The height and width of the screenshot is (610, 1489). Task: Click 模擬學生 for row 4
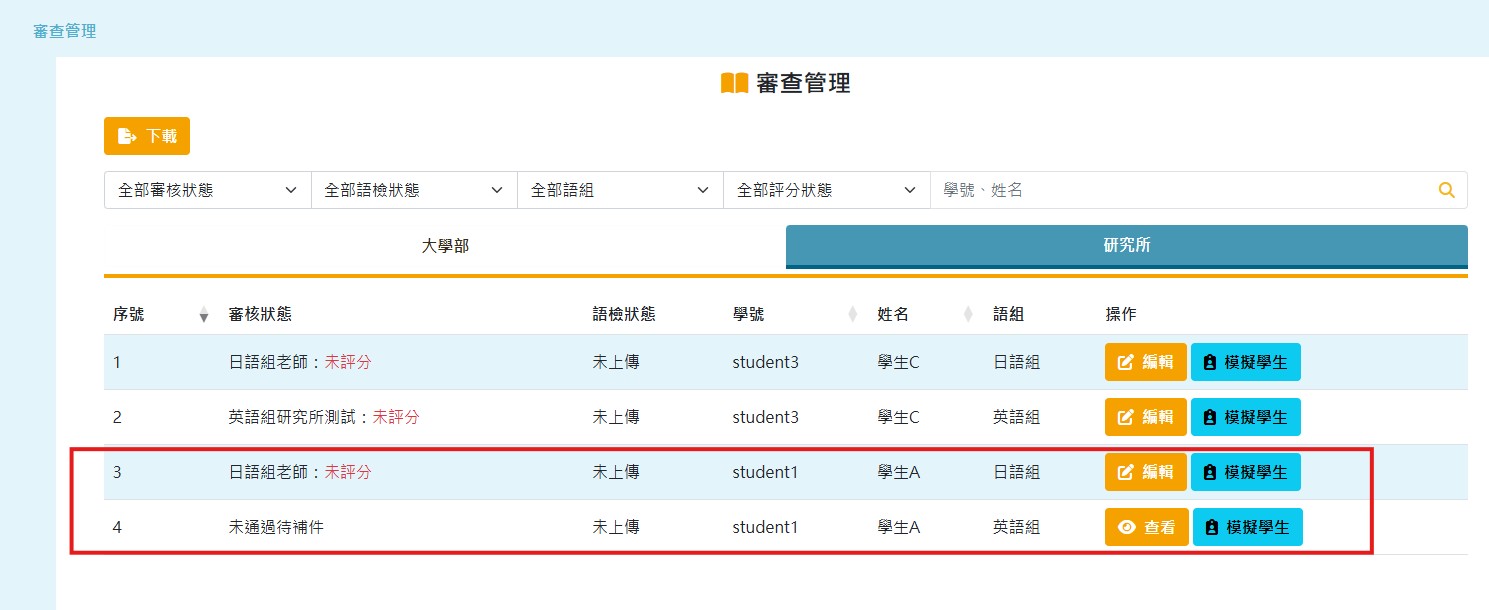(1248, 527)
